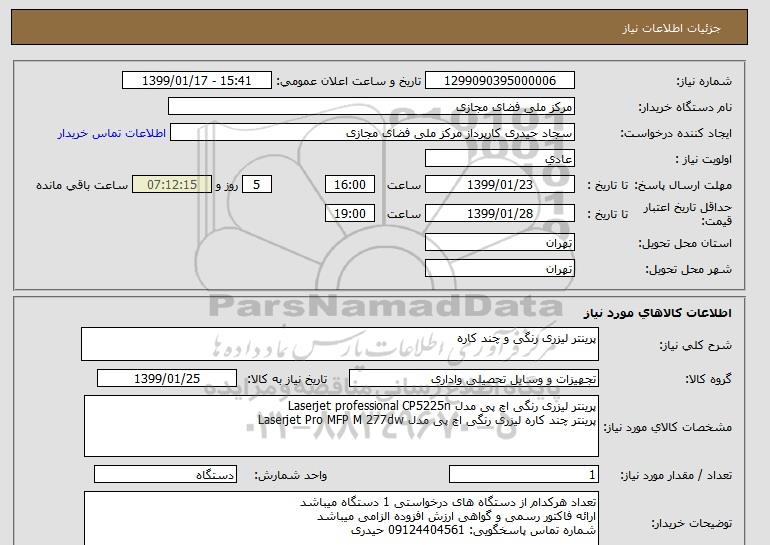770x545 pixels.
Task: Click the text 'ساعت باقی مانده'
Action: (82, 185)
